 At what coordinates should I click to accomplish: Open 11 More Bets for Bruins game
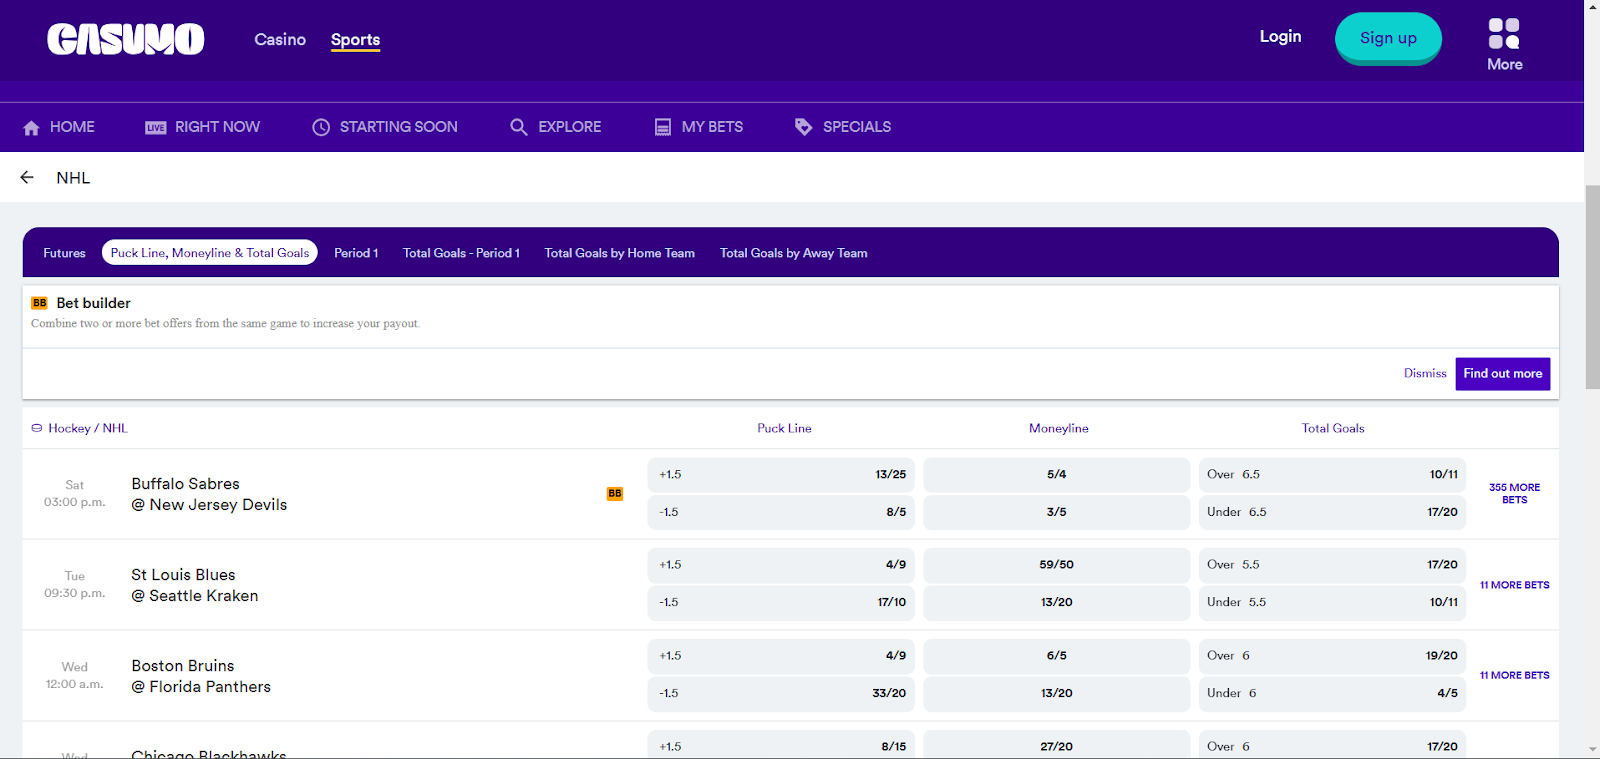coord(1514,676)
